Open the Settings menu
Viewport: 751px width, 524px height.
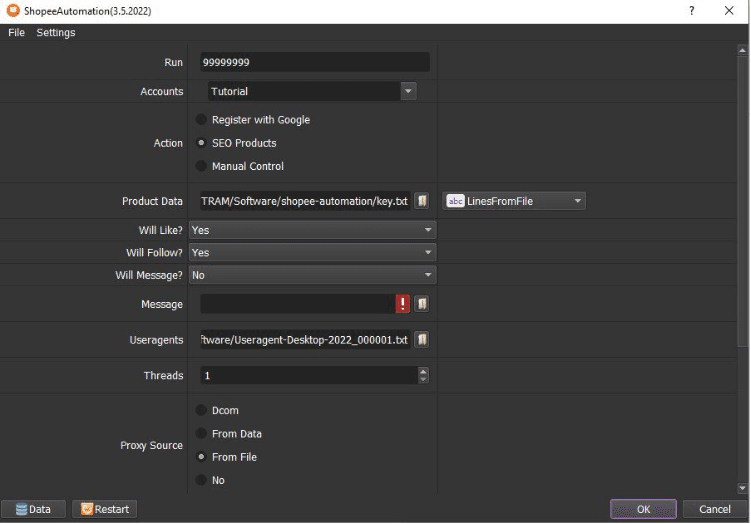[56, 32]
